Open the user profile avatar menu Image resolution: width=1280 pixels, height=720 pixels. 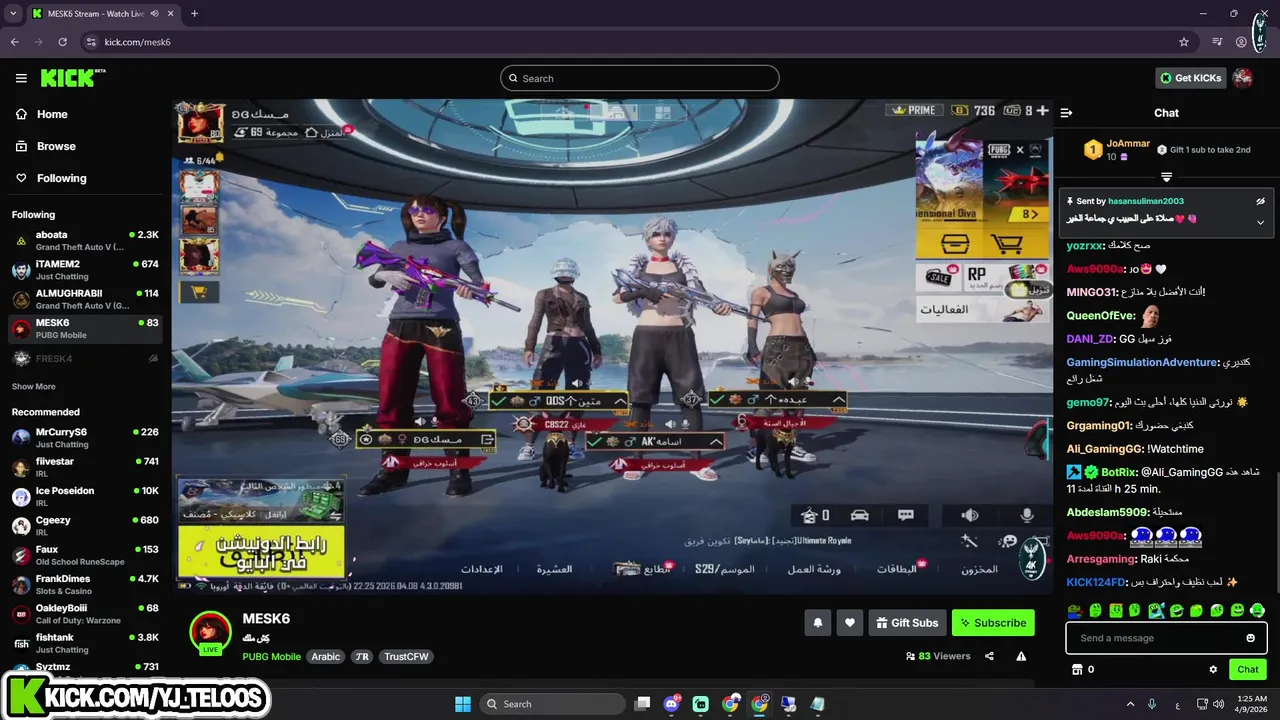coord(1243,78)
